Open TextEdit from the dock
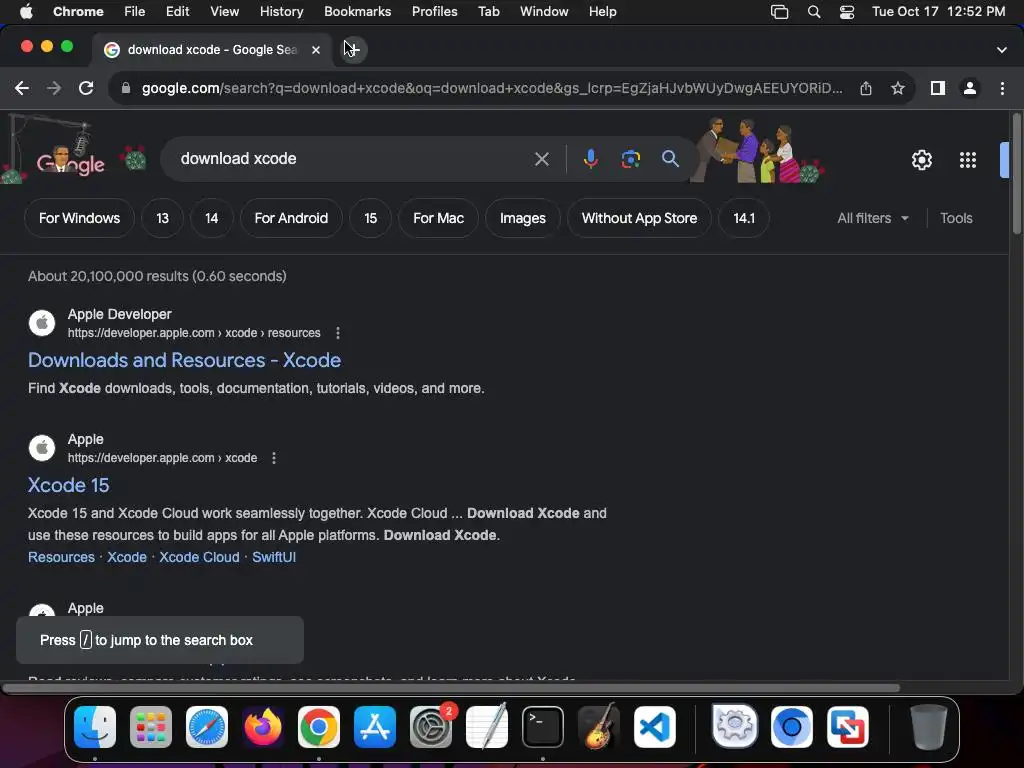This screenshot has width=1024, height=768. point(487,727)
